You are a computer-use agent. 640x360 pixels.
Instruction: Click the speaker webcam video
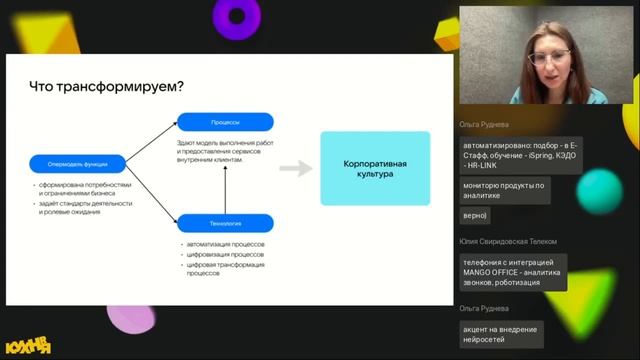546,55
